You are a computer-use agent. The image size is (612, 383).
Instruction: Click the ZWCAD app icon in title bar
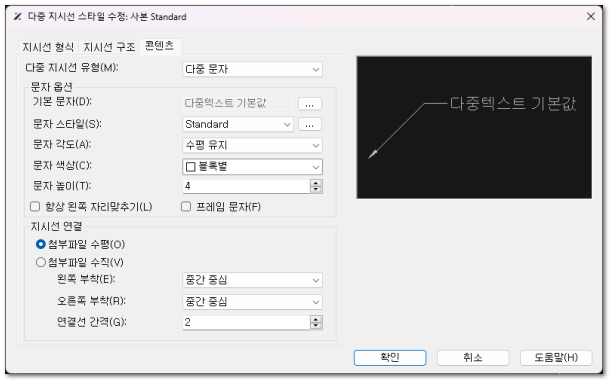(x=18, y=16)
